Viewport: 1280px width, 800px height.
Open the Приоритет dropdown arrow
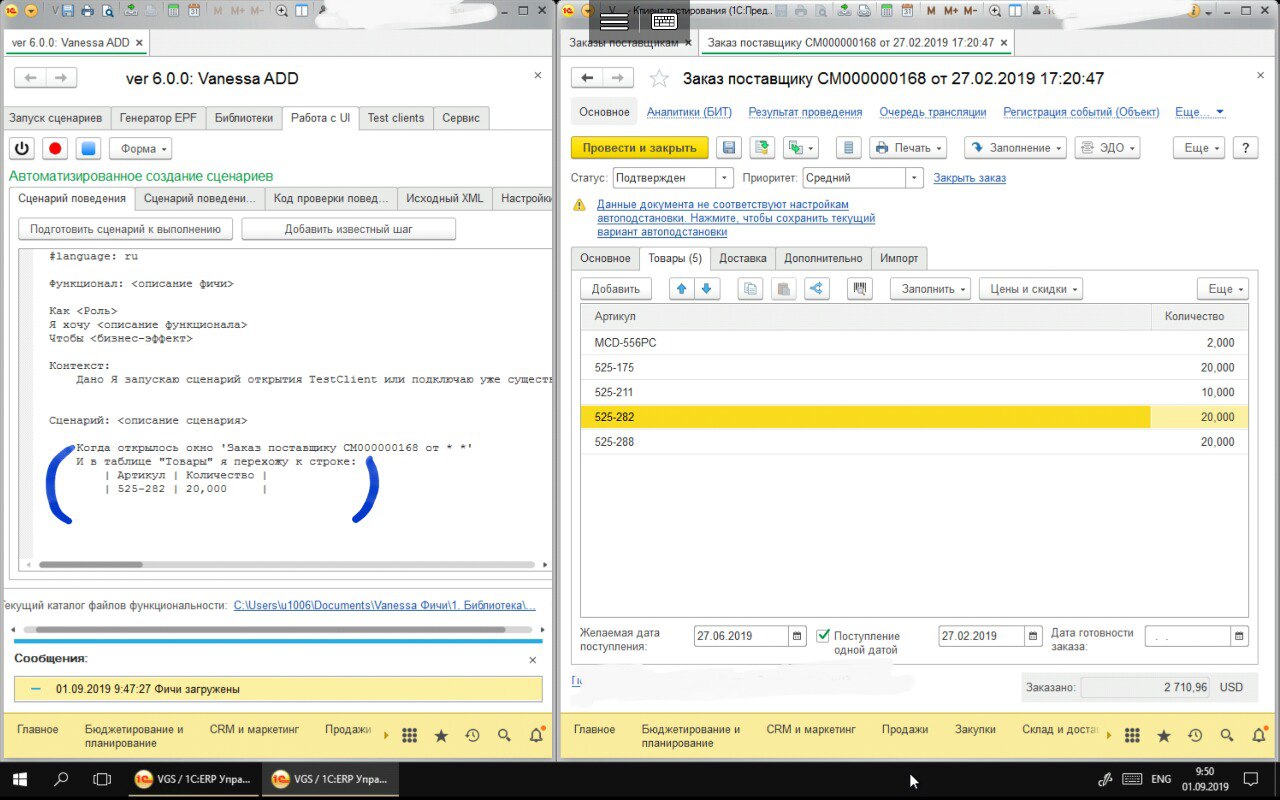tap(913, 178)
